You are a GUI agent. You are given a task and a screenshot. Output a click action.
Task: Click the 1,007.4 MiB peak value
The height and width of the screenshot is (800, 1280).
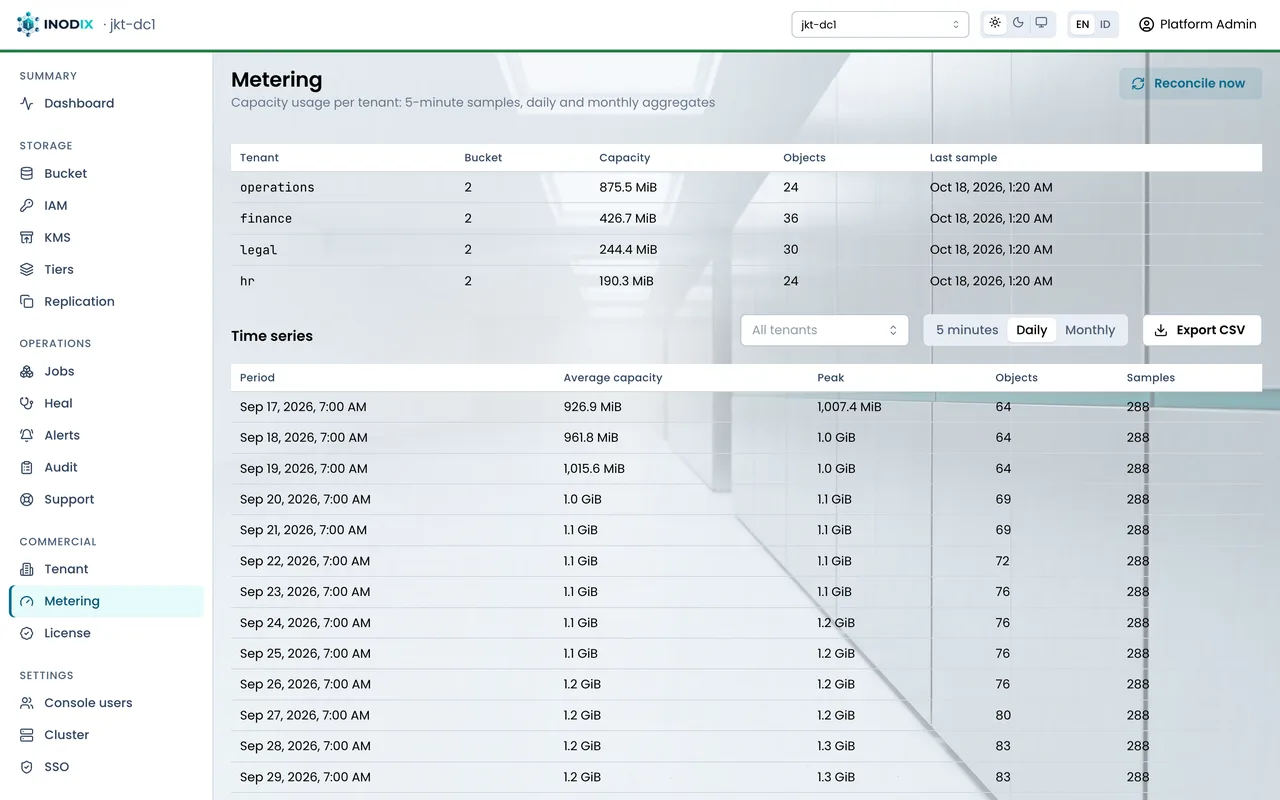(x=849, y=407)
